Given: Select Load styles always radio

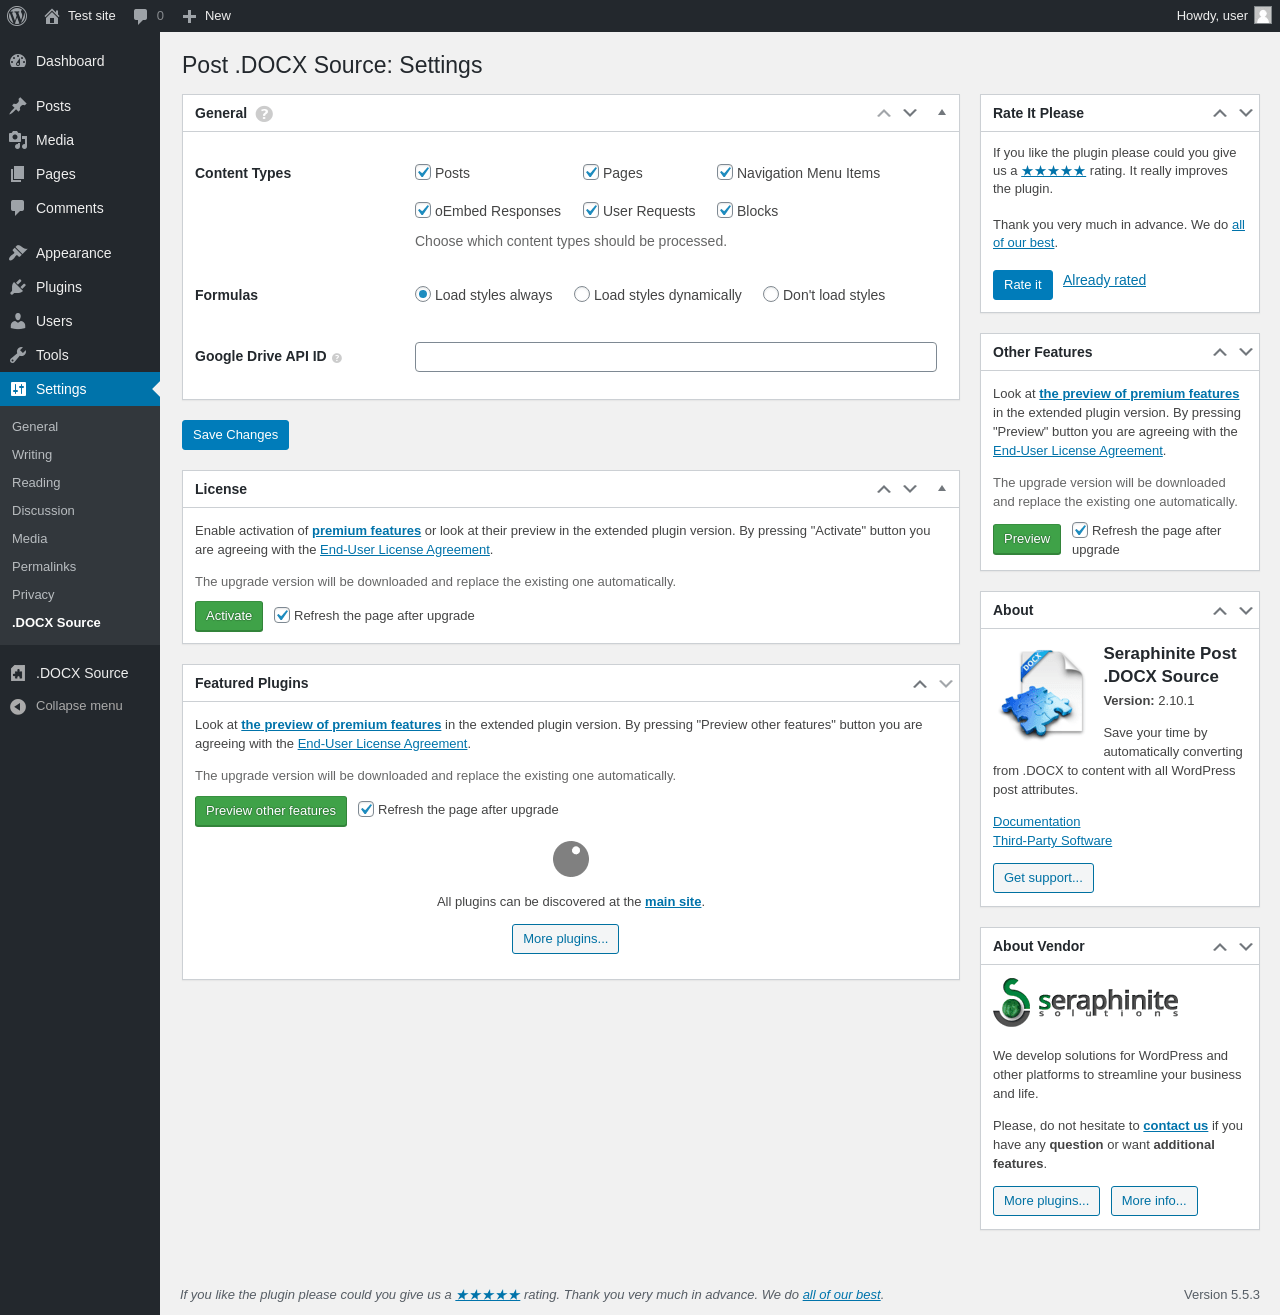Looking at the screenshot, I should (423, 294).
